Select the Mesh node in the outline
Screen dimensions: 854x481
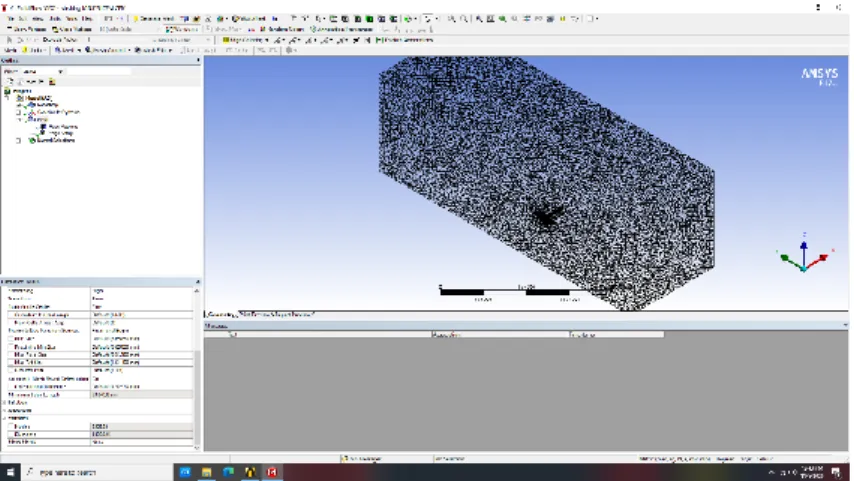pos(41,119)
